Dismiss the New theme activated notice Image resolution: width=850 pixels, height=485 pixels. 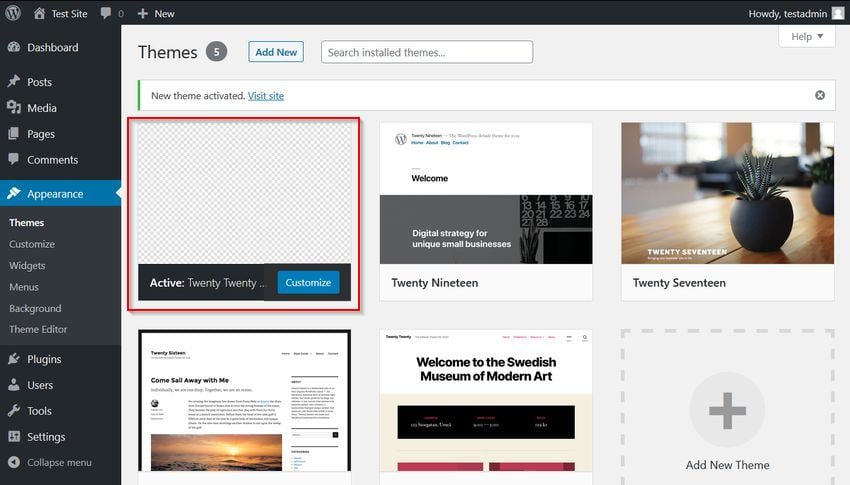(820, 95)
